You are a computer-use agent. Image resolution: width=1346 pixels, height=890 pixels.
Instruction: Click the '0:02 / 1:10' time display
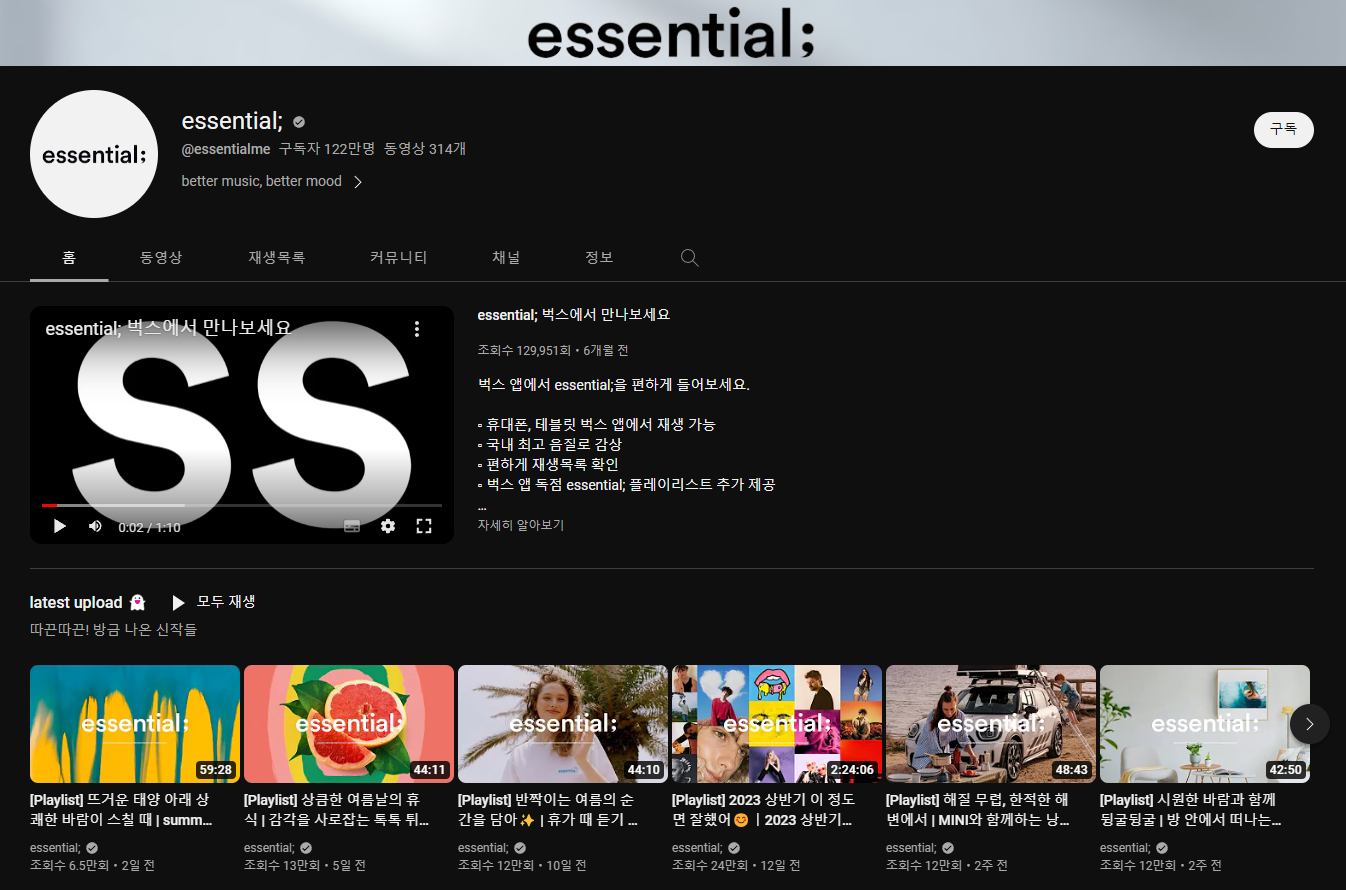[x=149, y=527]
